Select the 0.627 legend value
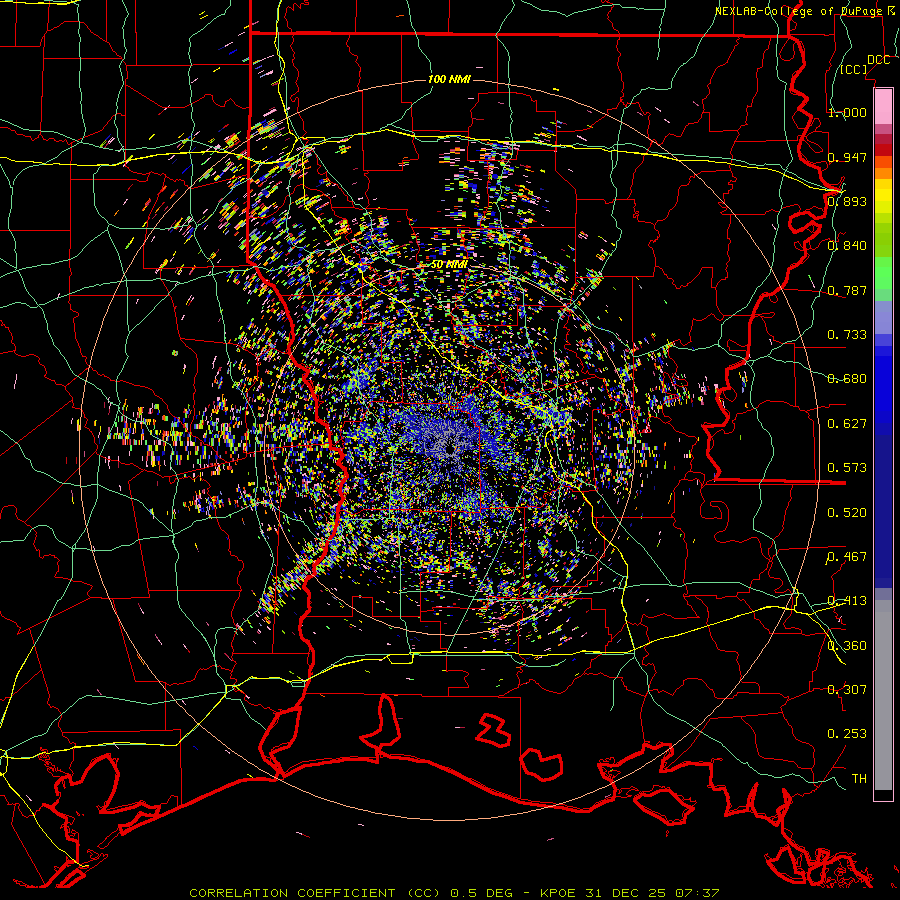Screen dimensions: 900x900 coord(847,424)
